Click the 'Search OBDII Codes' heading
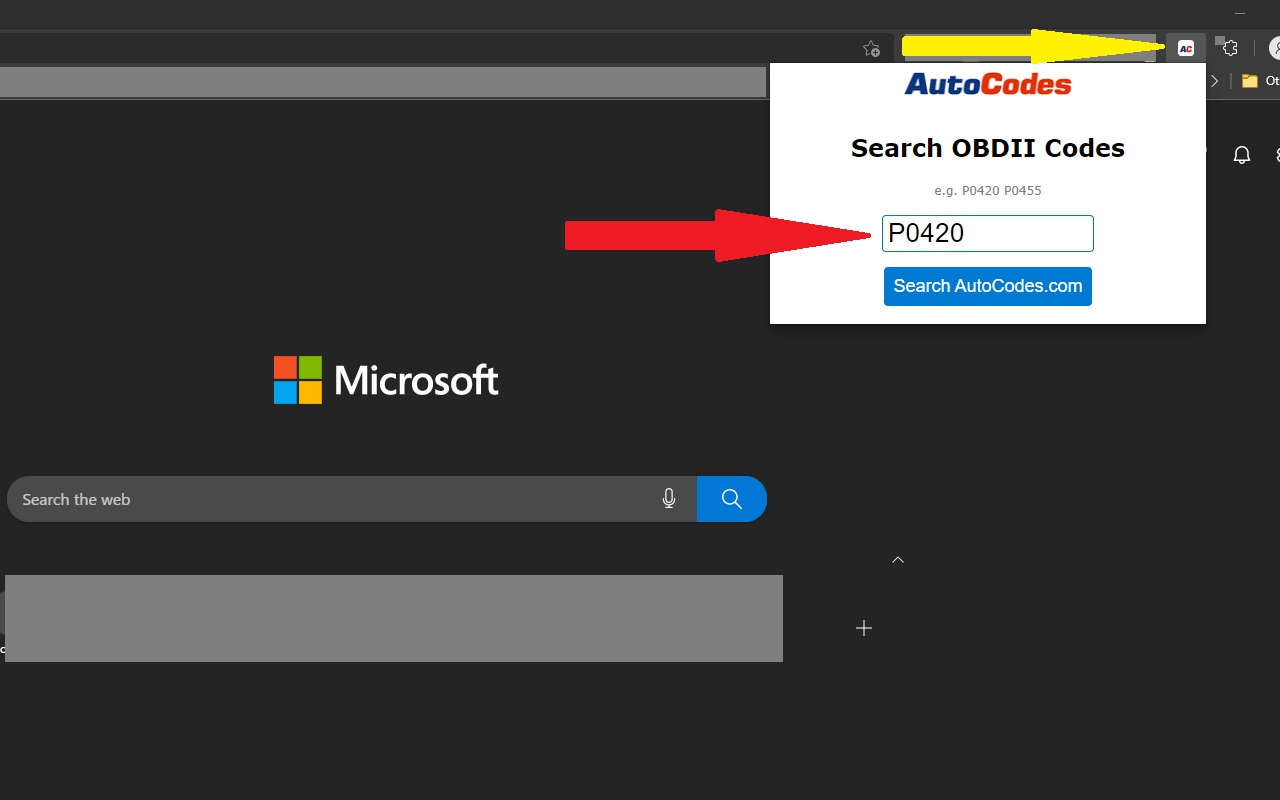 point(988,148)
